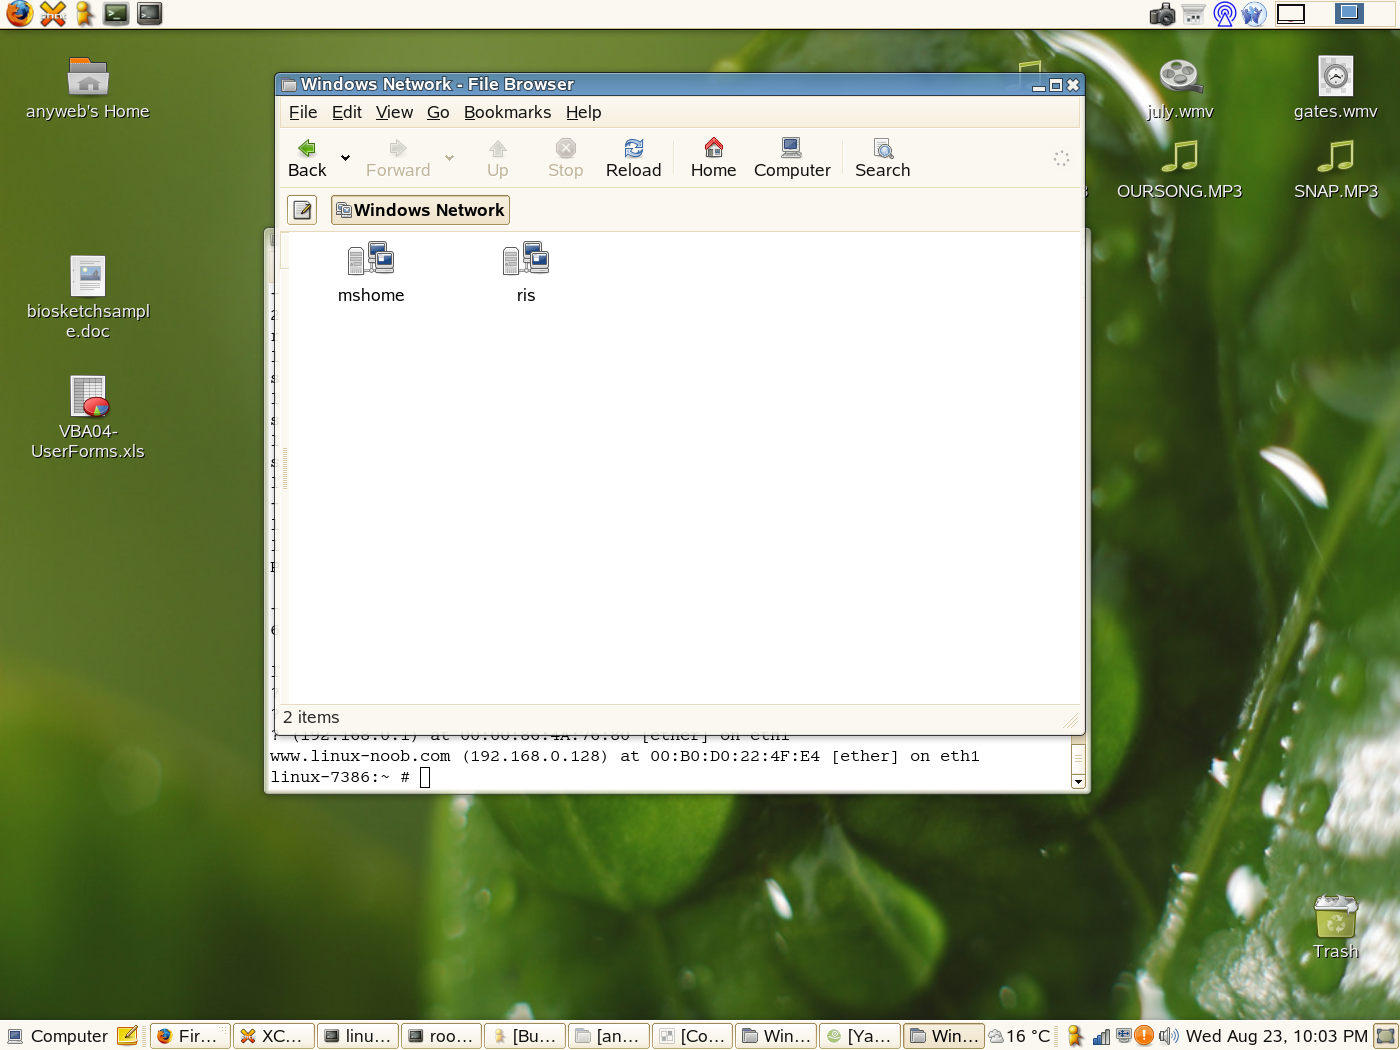Click the orange alert tray icon
1400x1050 pixels.
[x=1144, y=1036]
